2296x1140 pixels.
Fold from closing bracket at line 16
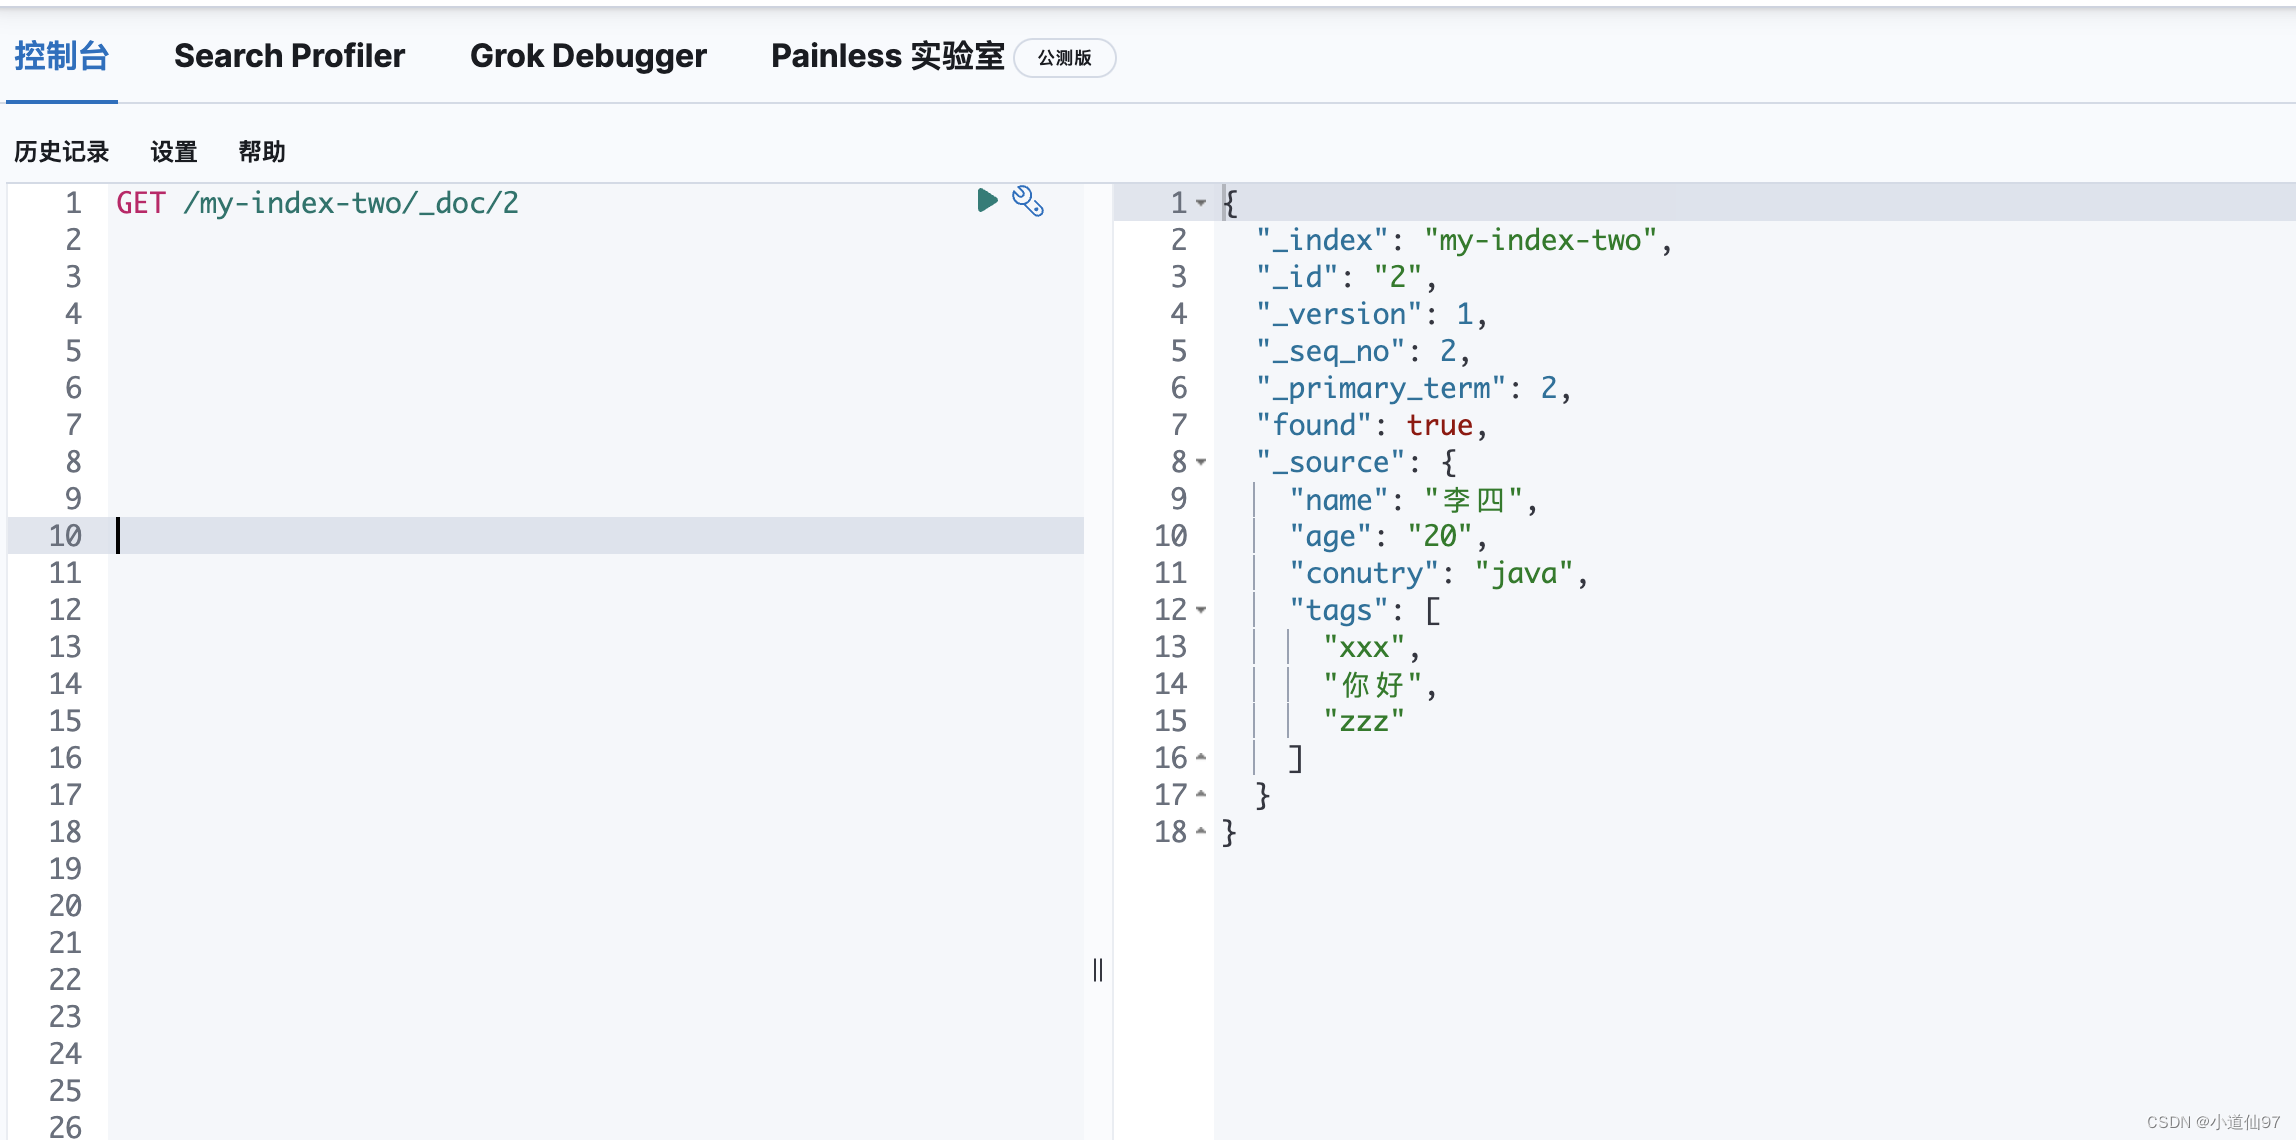(1201, 758)
